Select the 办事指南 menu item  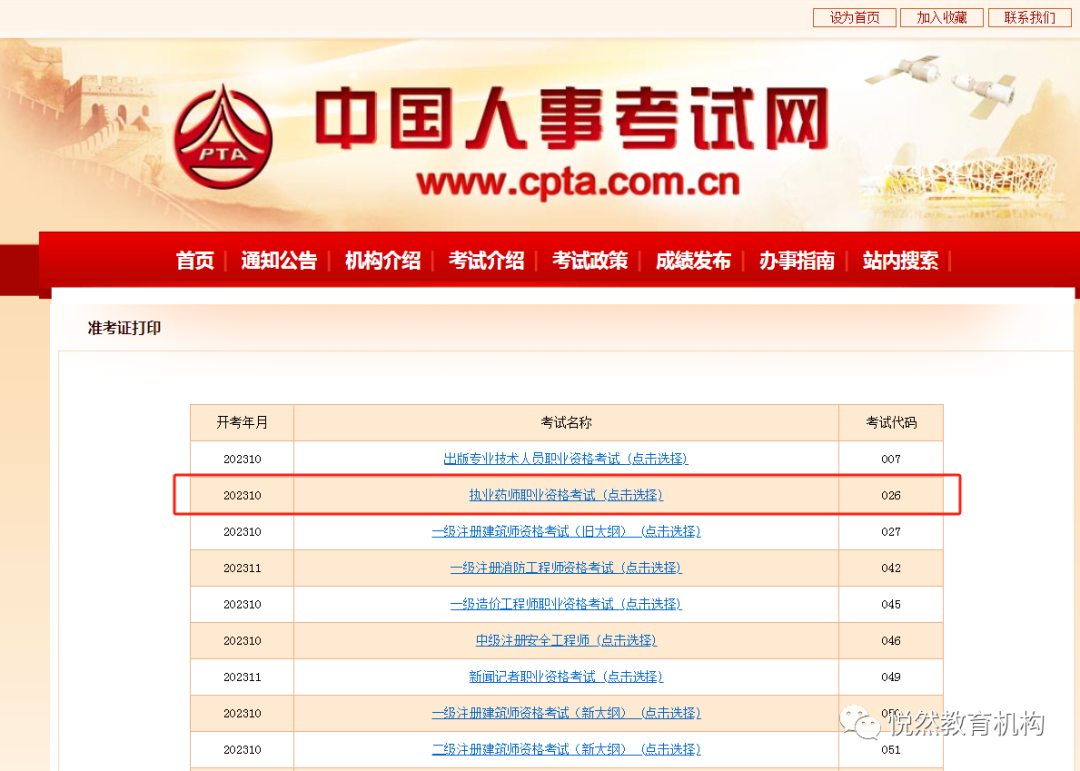(797, 261)
